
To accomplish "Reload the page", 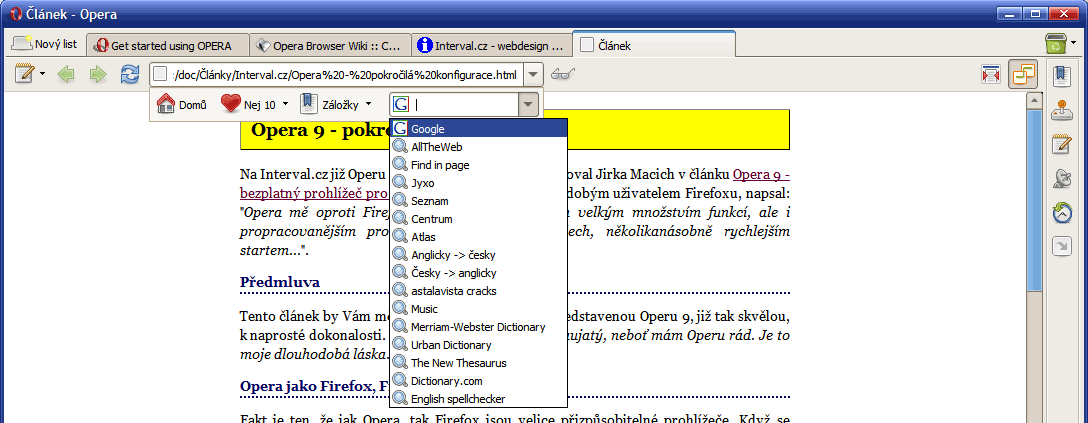I will tap(130, 74).
